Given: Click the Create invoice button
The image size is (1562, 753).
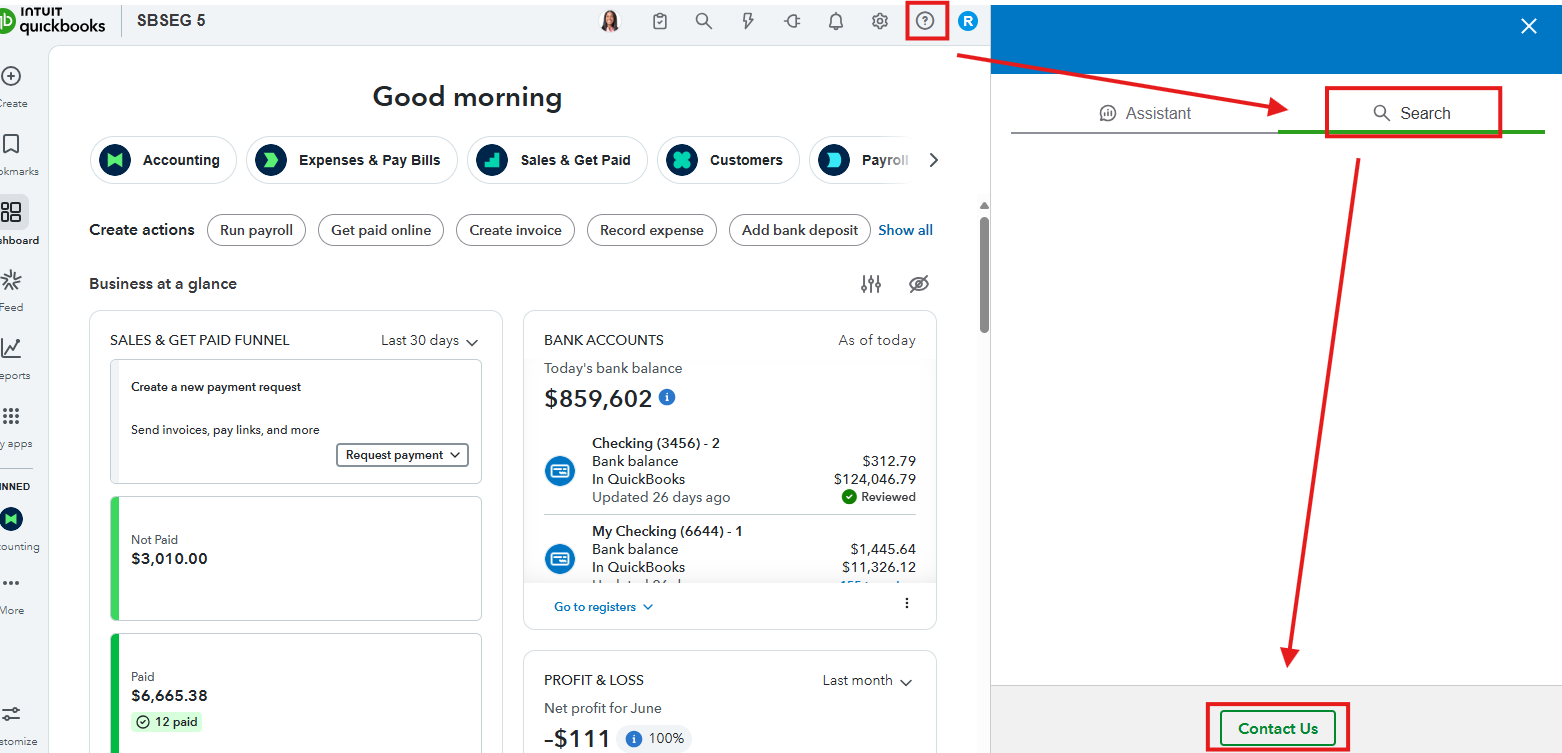Looking at the screenshot, I should tap(515, 230).
